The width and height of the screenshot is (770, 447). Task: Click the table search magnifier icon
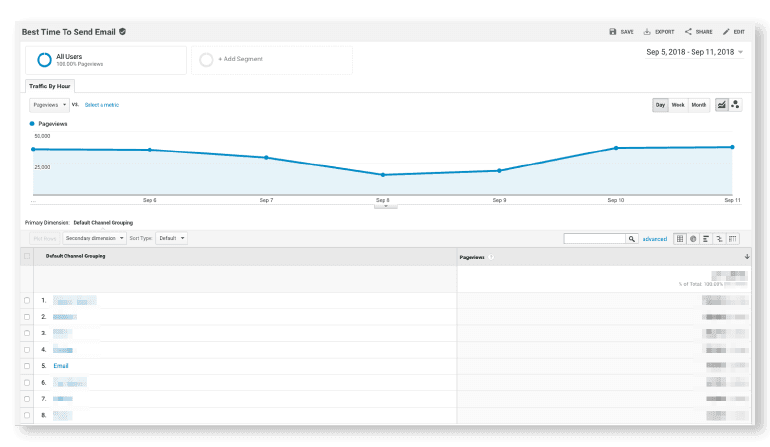tap(632, 239)
